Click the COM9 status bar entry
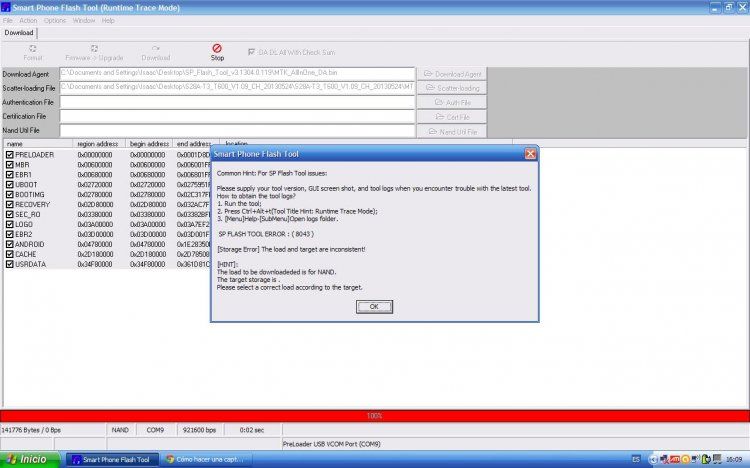Viewport: 750px width, 468px height. coord(155,430)
